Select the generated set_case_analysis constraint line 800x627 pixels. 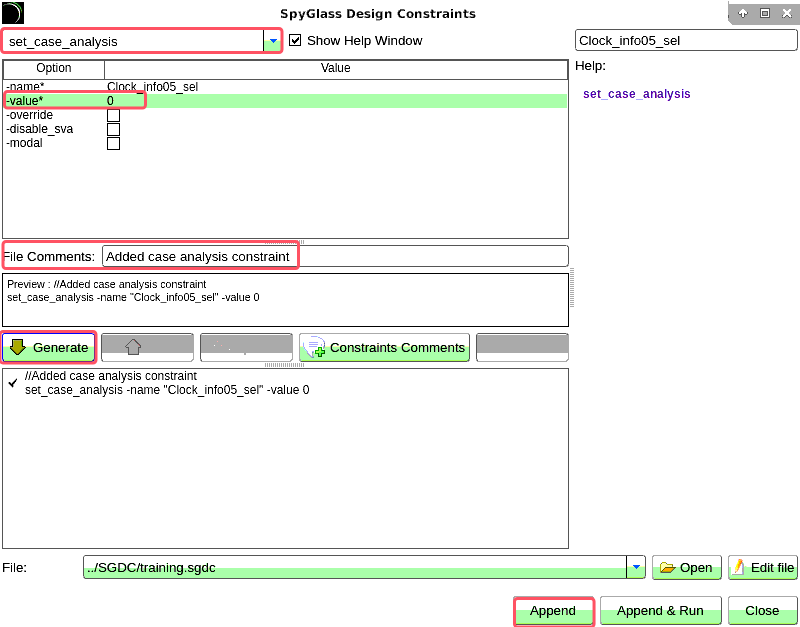click(x=167, y=390)
